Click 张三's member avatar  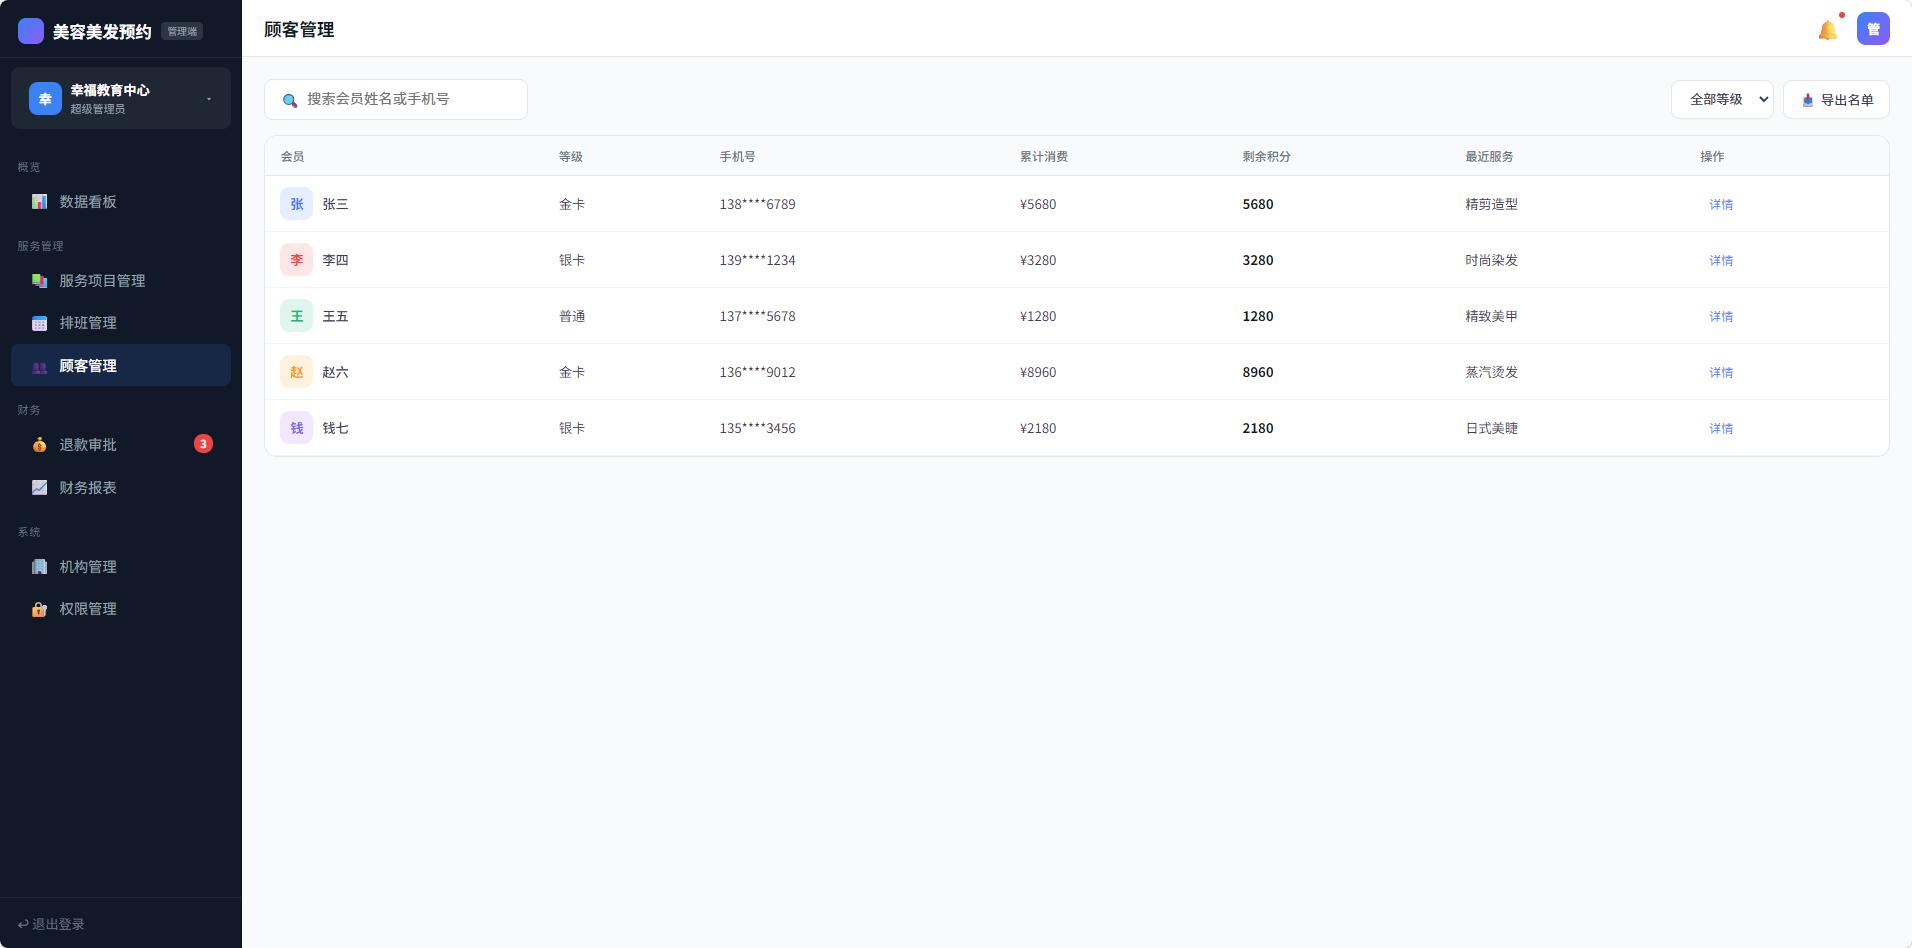click(296, 204)
